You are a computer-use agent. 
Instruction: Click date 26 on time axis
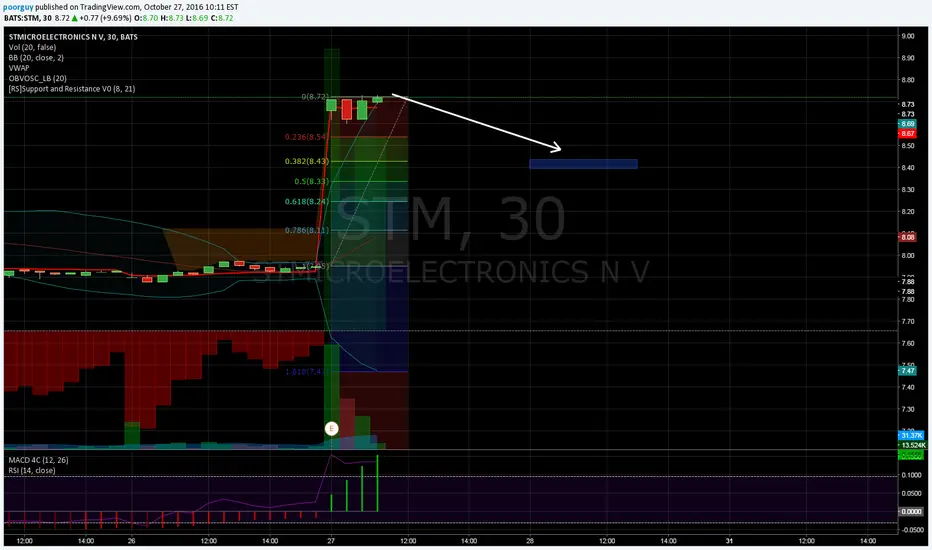point(131,541)
